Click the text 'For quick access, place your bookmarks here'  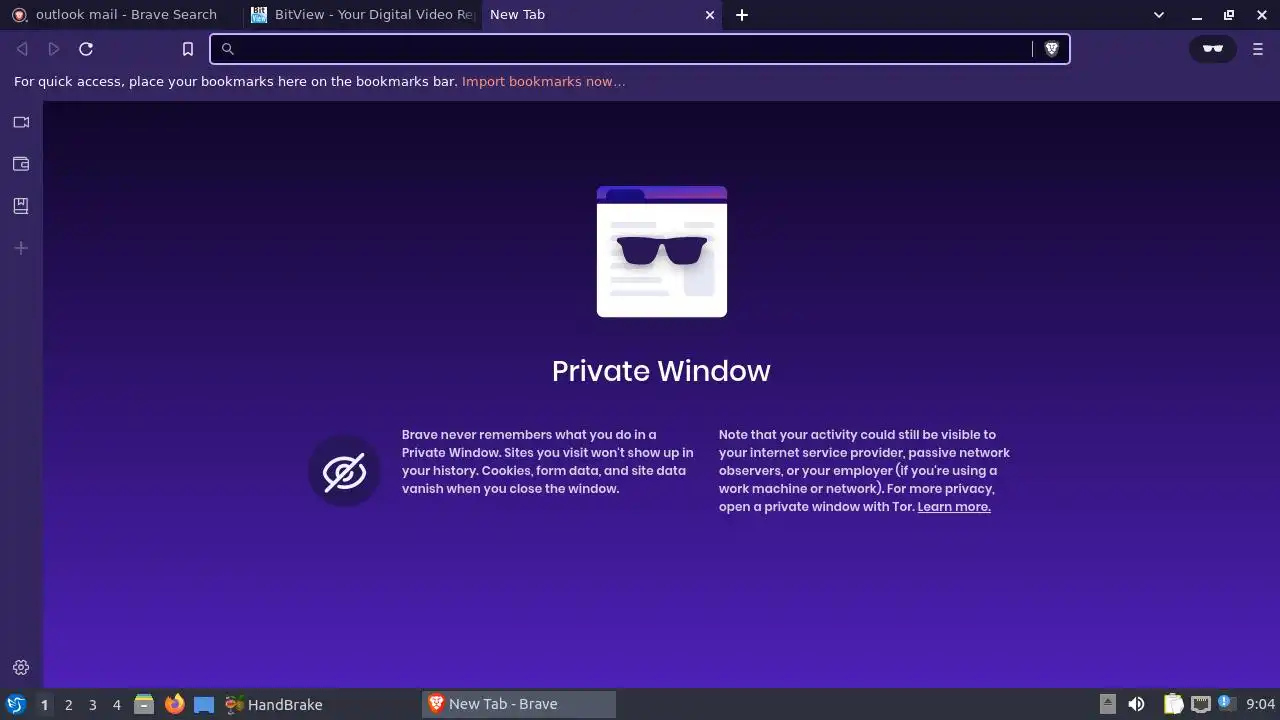pos(236,82)
